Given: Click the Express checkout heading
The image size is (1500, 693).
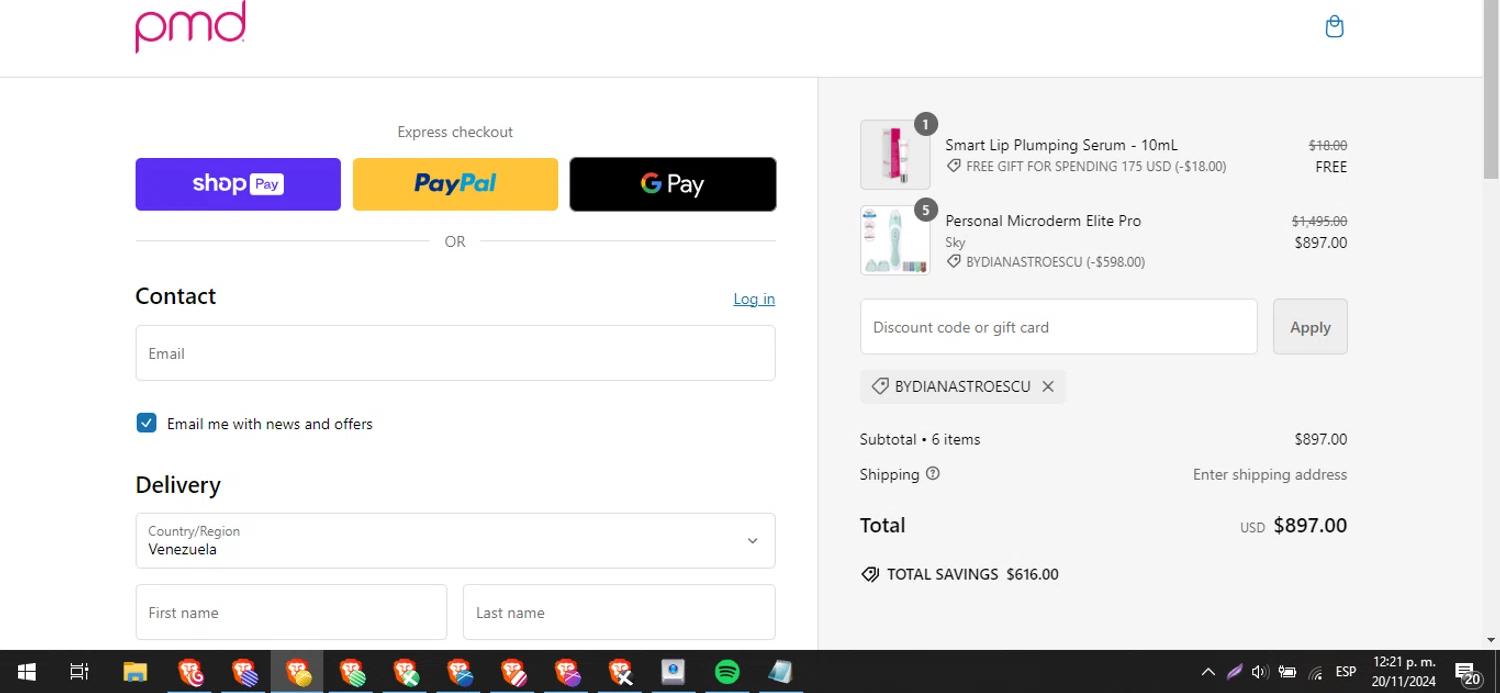Looking at the screenshot, I should coord(455,132).
